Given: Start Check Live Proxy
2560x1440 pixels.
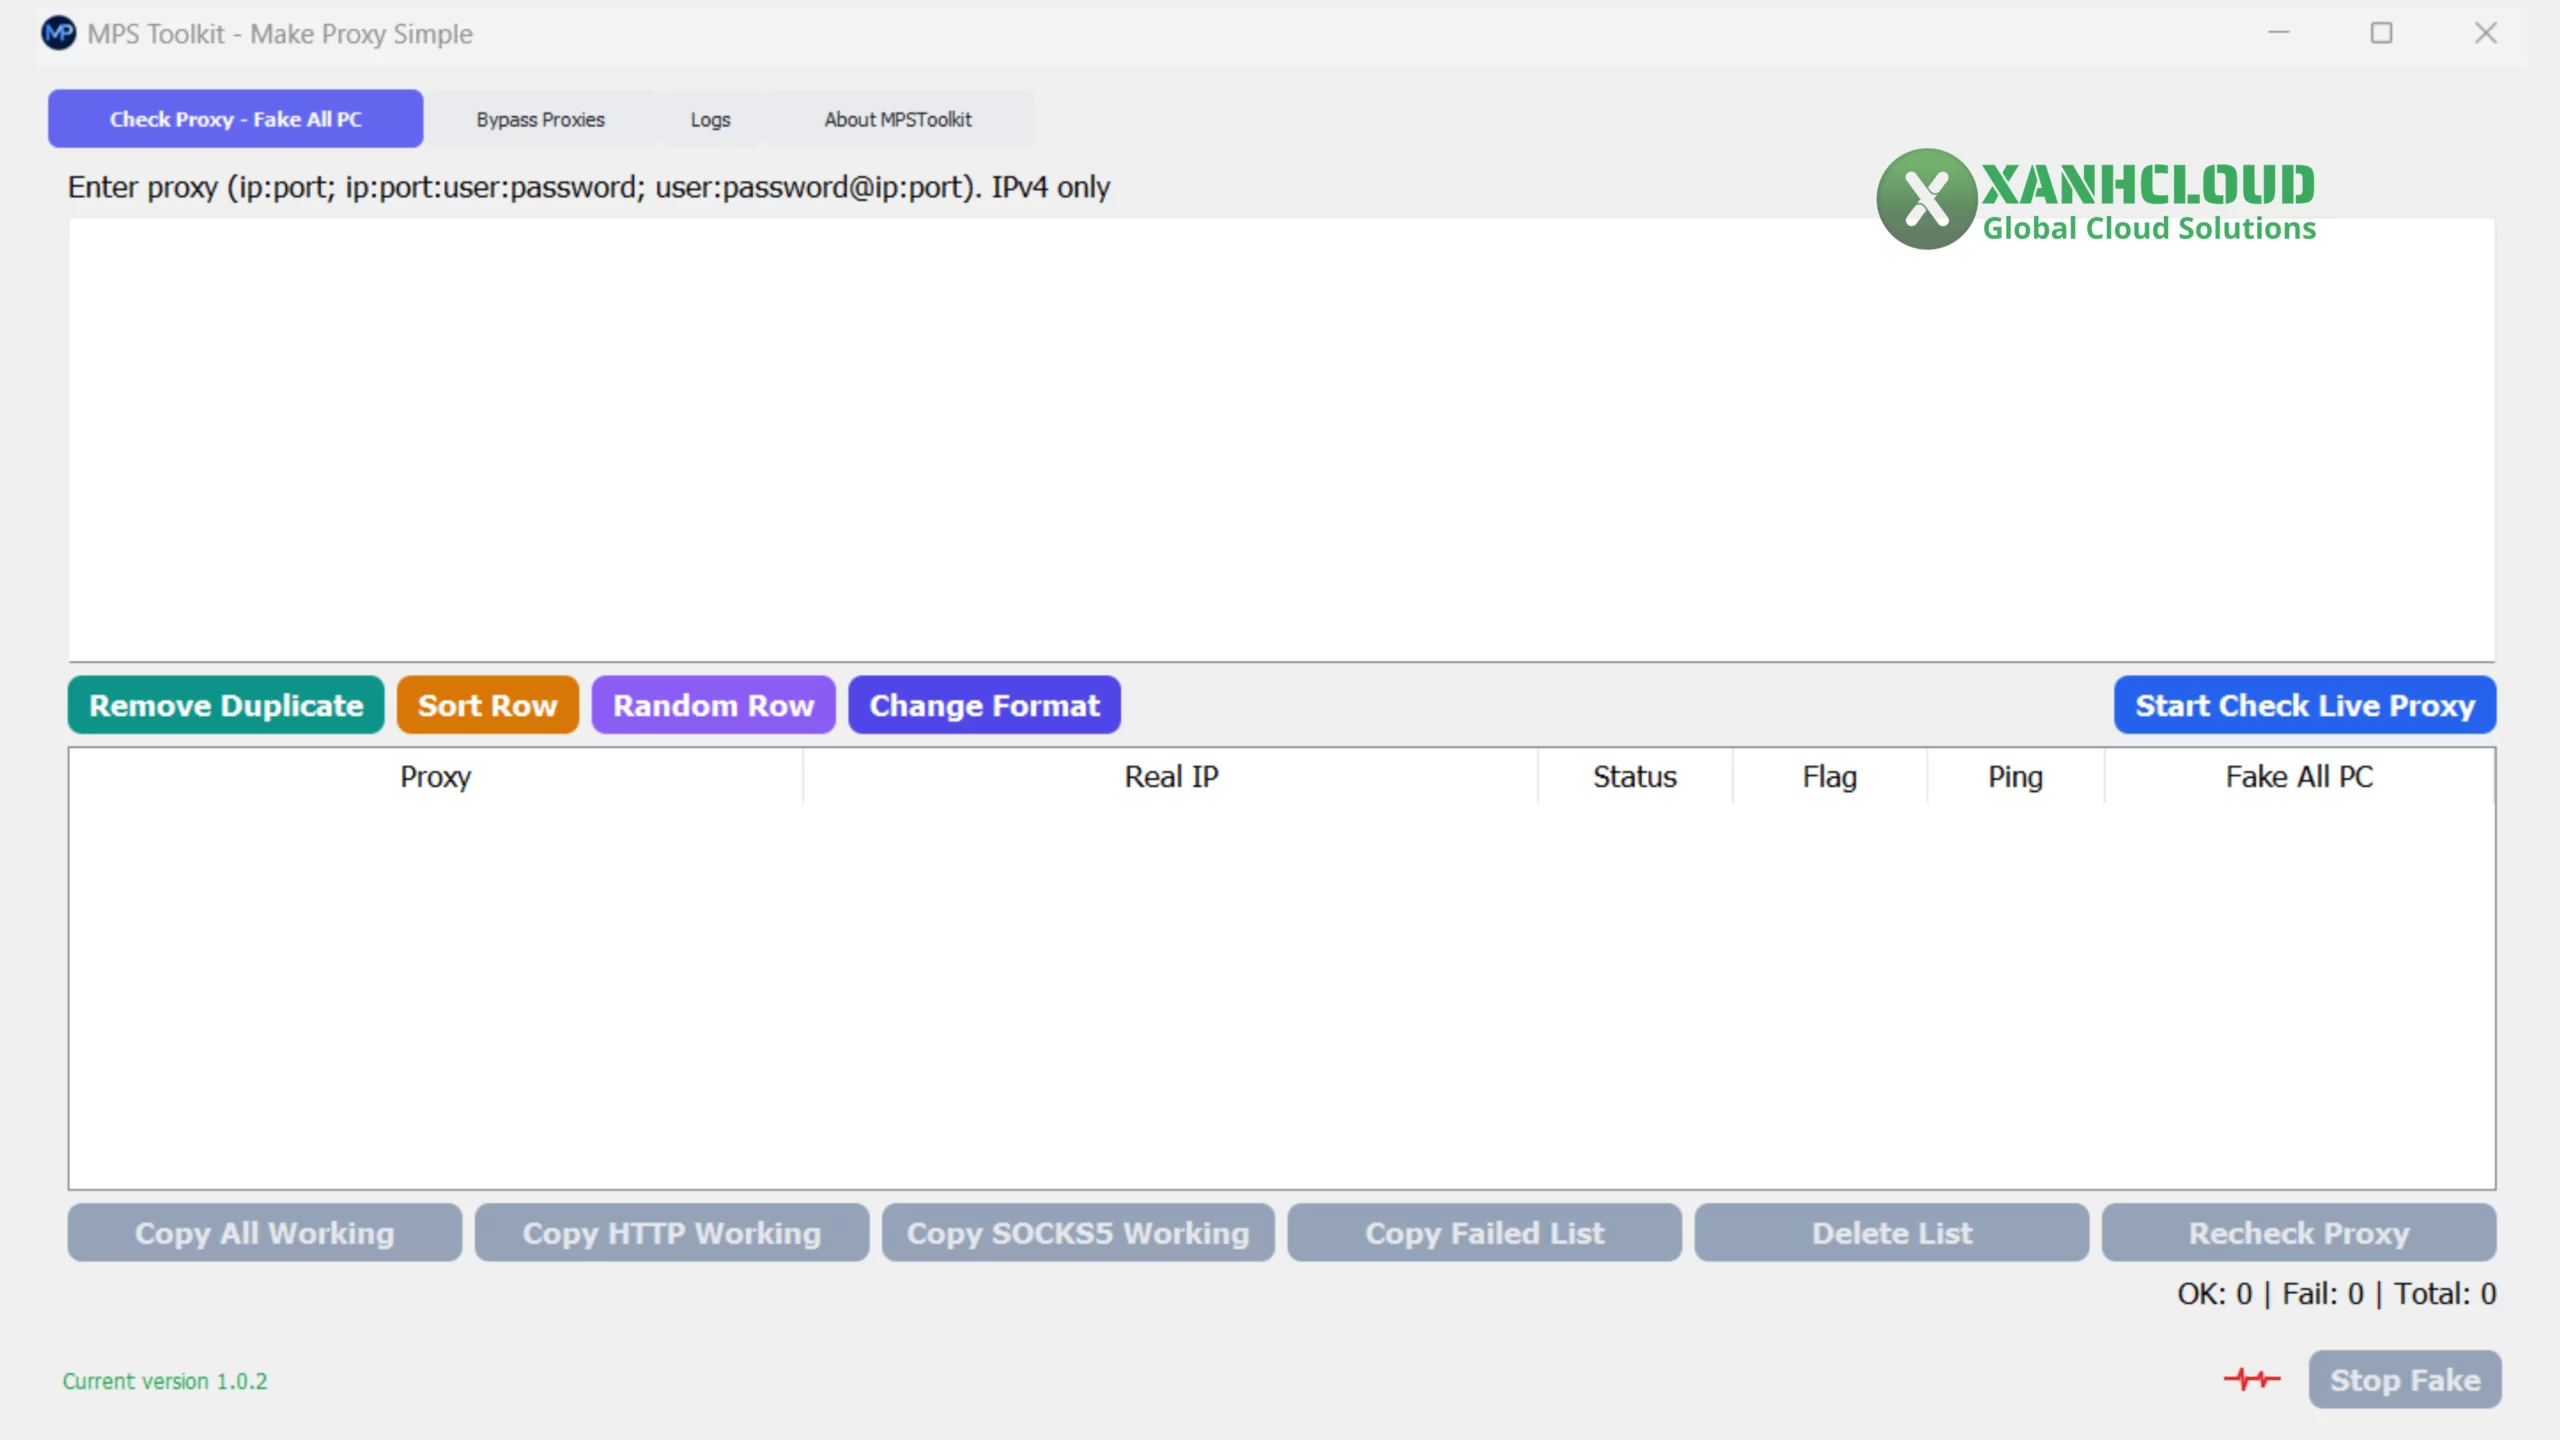Looking at the screenshot, I should [x=2304, y=705].
